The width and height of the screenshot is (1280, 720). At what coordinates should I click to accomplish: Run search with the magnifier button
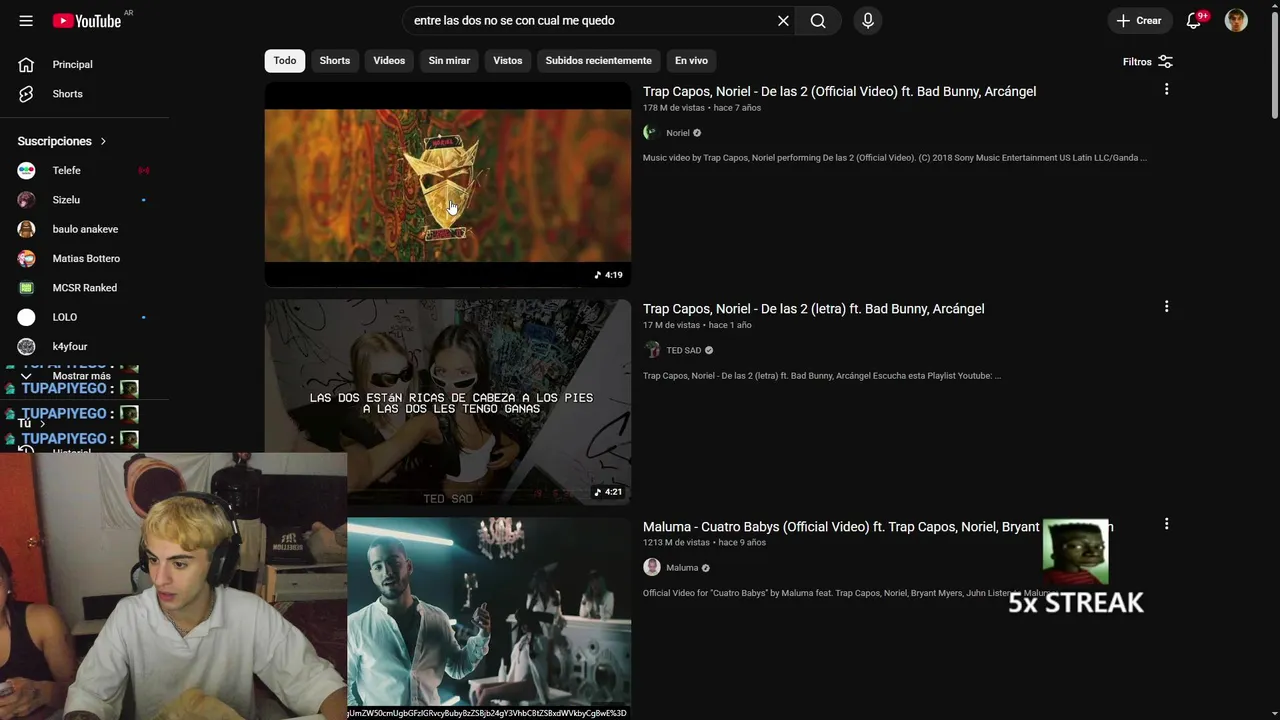click(x=818, y=21)
